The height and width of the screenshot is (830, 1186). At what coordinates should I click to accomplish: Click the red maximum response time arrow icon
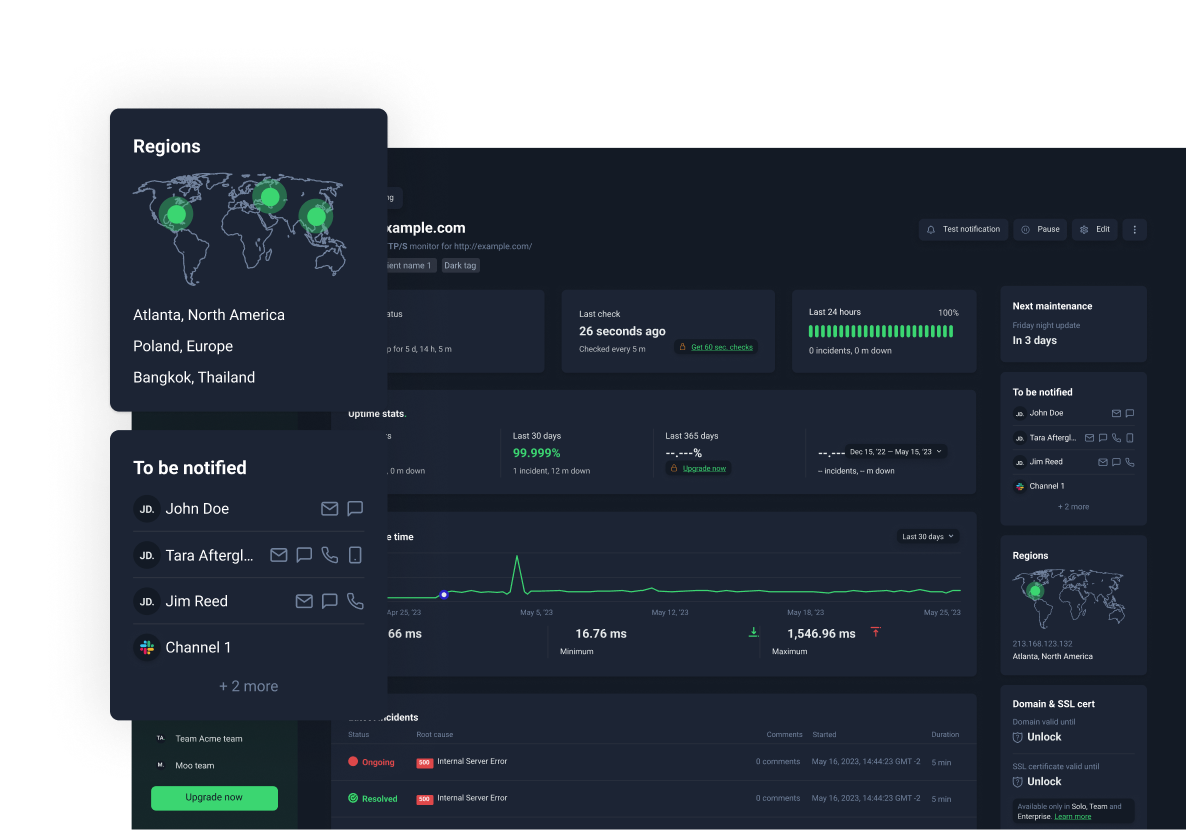(875, 632)
